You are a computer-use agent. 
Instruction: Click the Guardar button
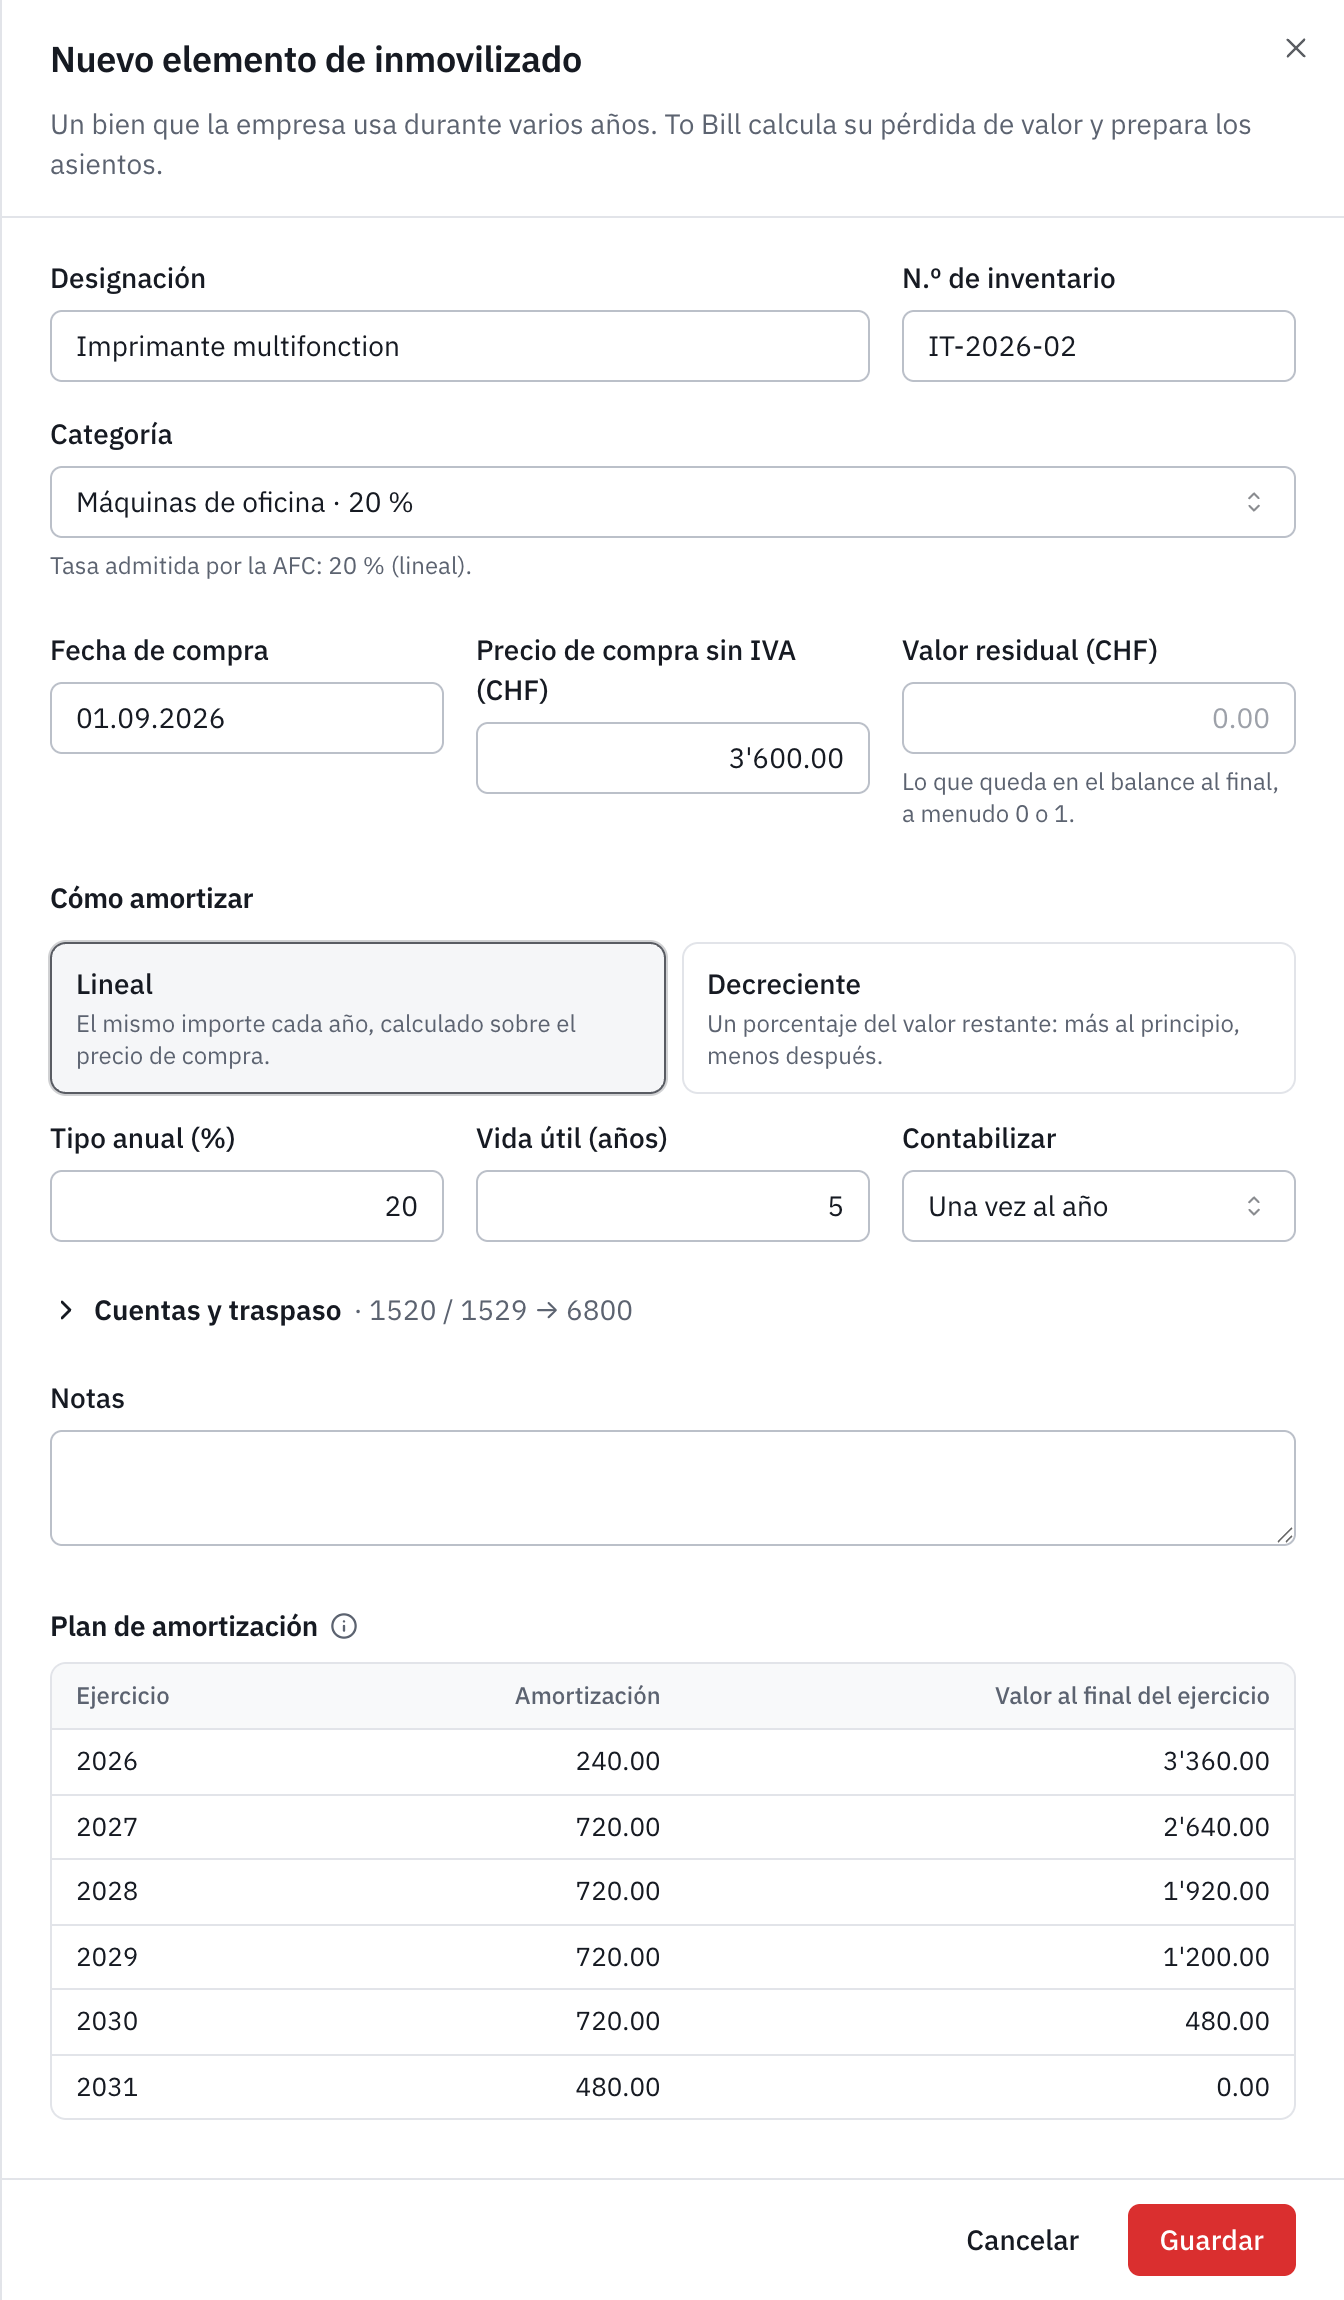[1211, 2240]
